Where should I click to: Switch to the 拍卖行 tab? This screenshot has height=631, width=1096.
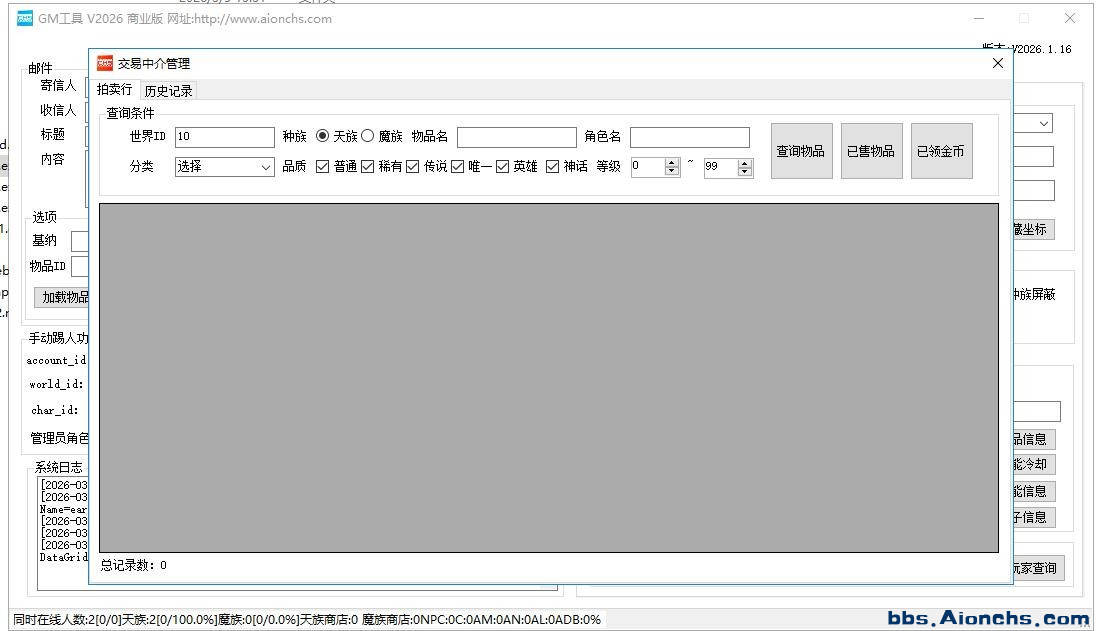click(x=114, y=90)
